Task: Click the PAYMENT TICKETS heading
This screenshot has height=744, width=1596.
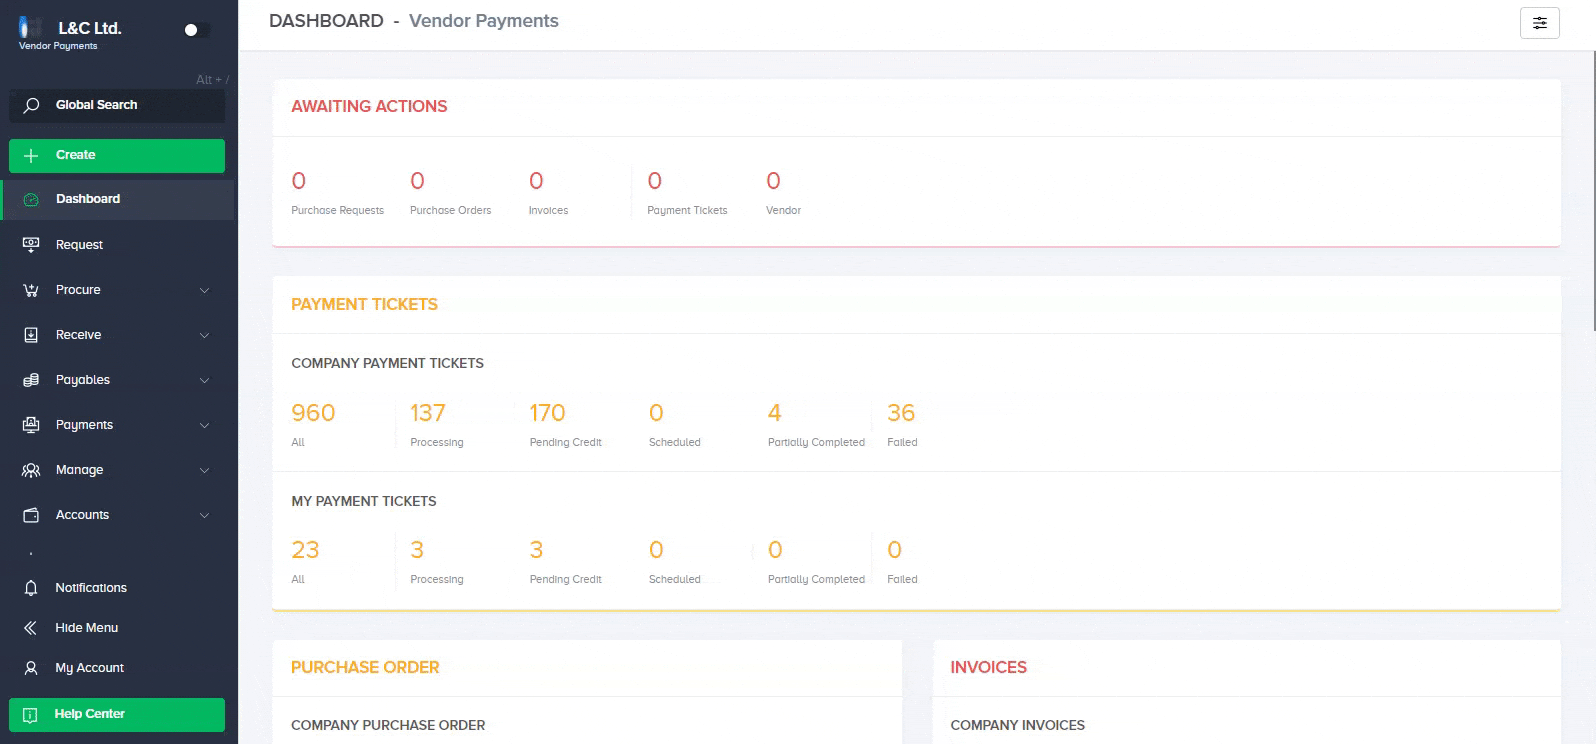Action: point(364,304)
